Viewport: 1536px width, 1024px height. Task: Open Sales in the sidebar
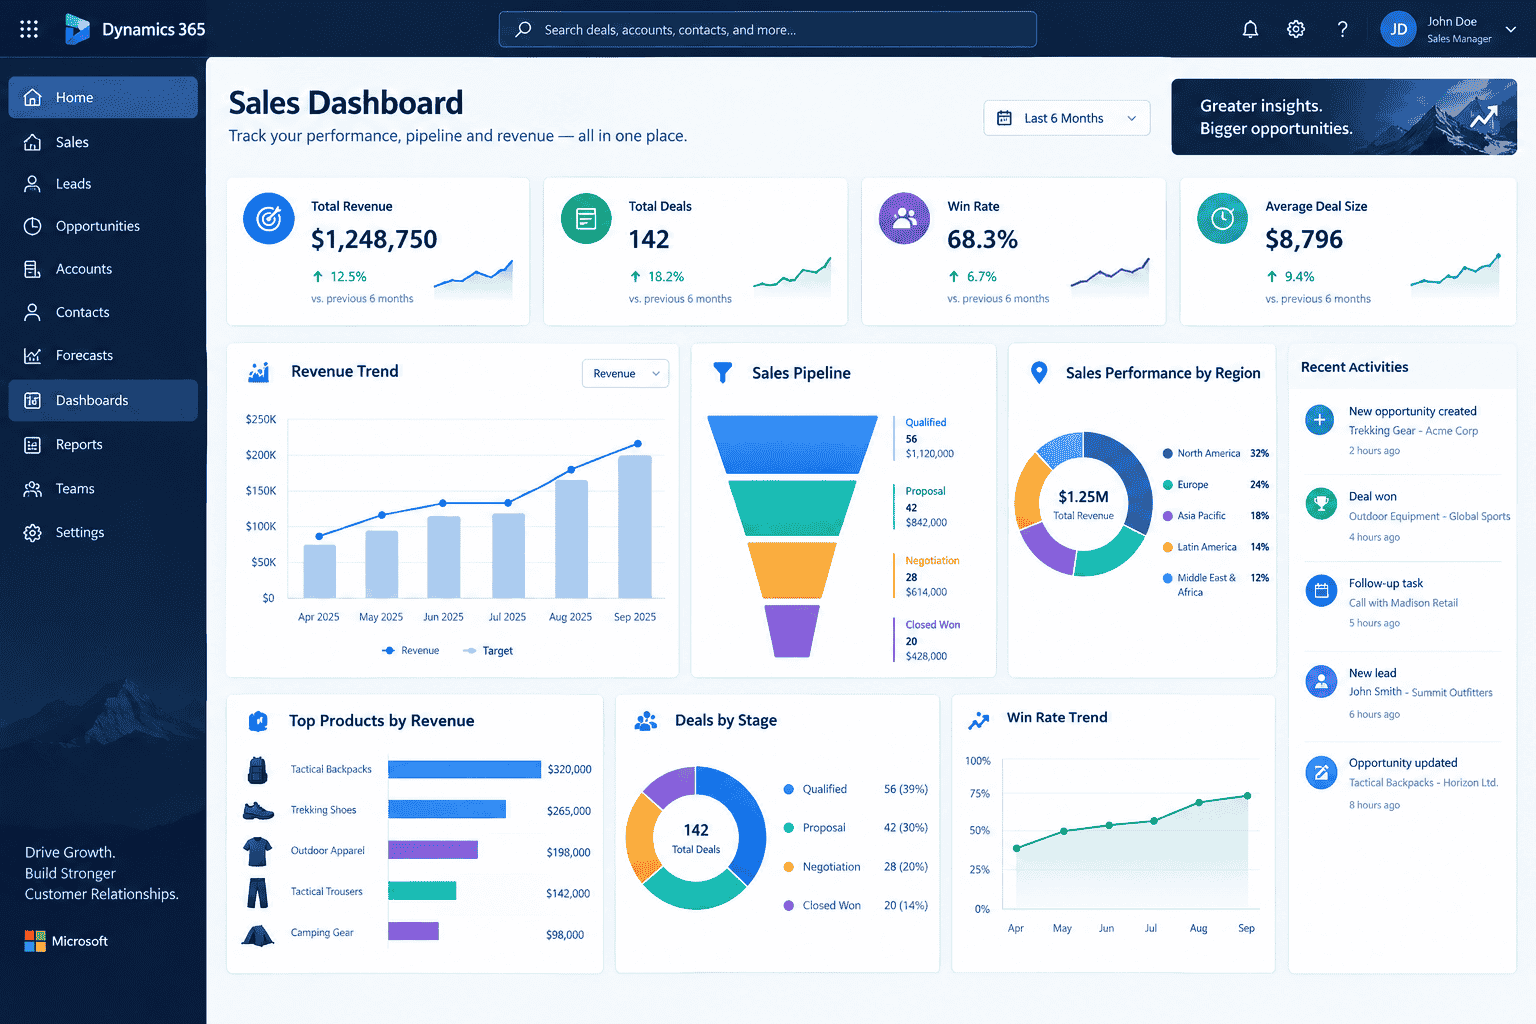click(103, 142)
